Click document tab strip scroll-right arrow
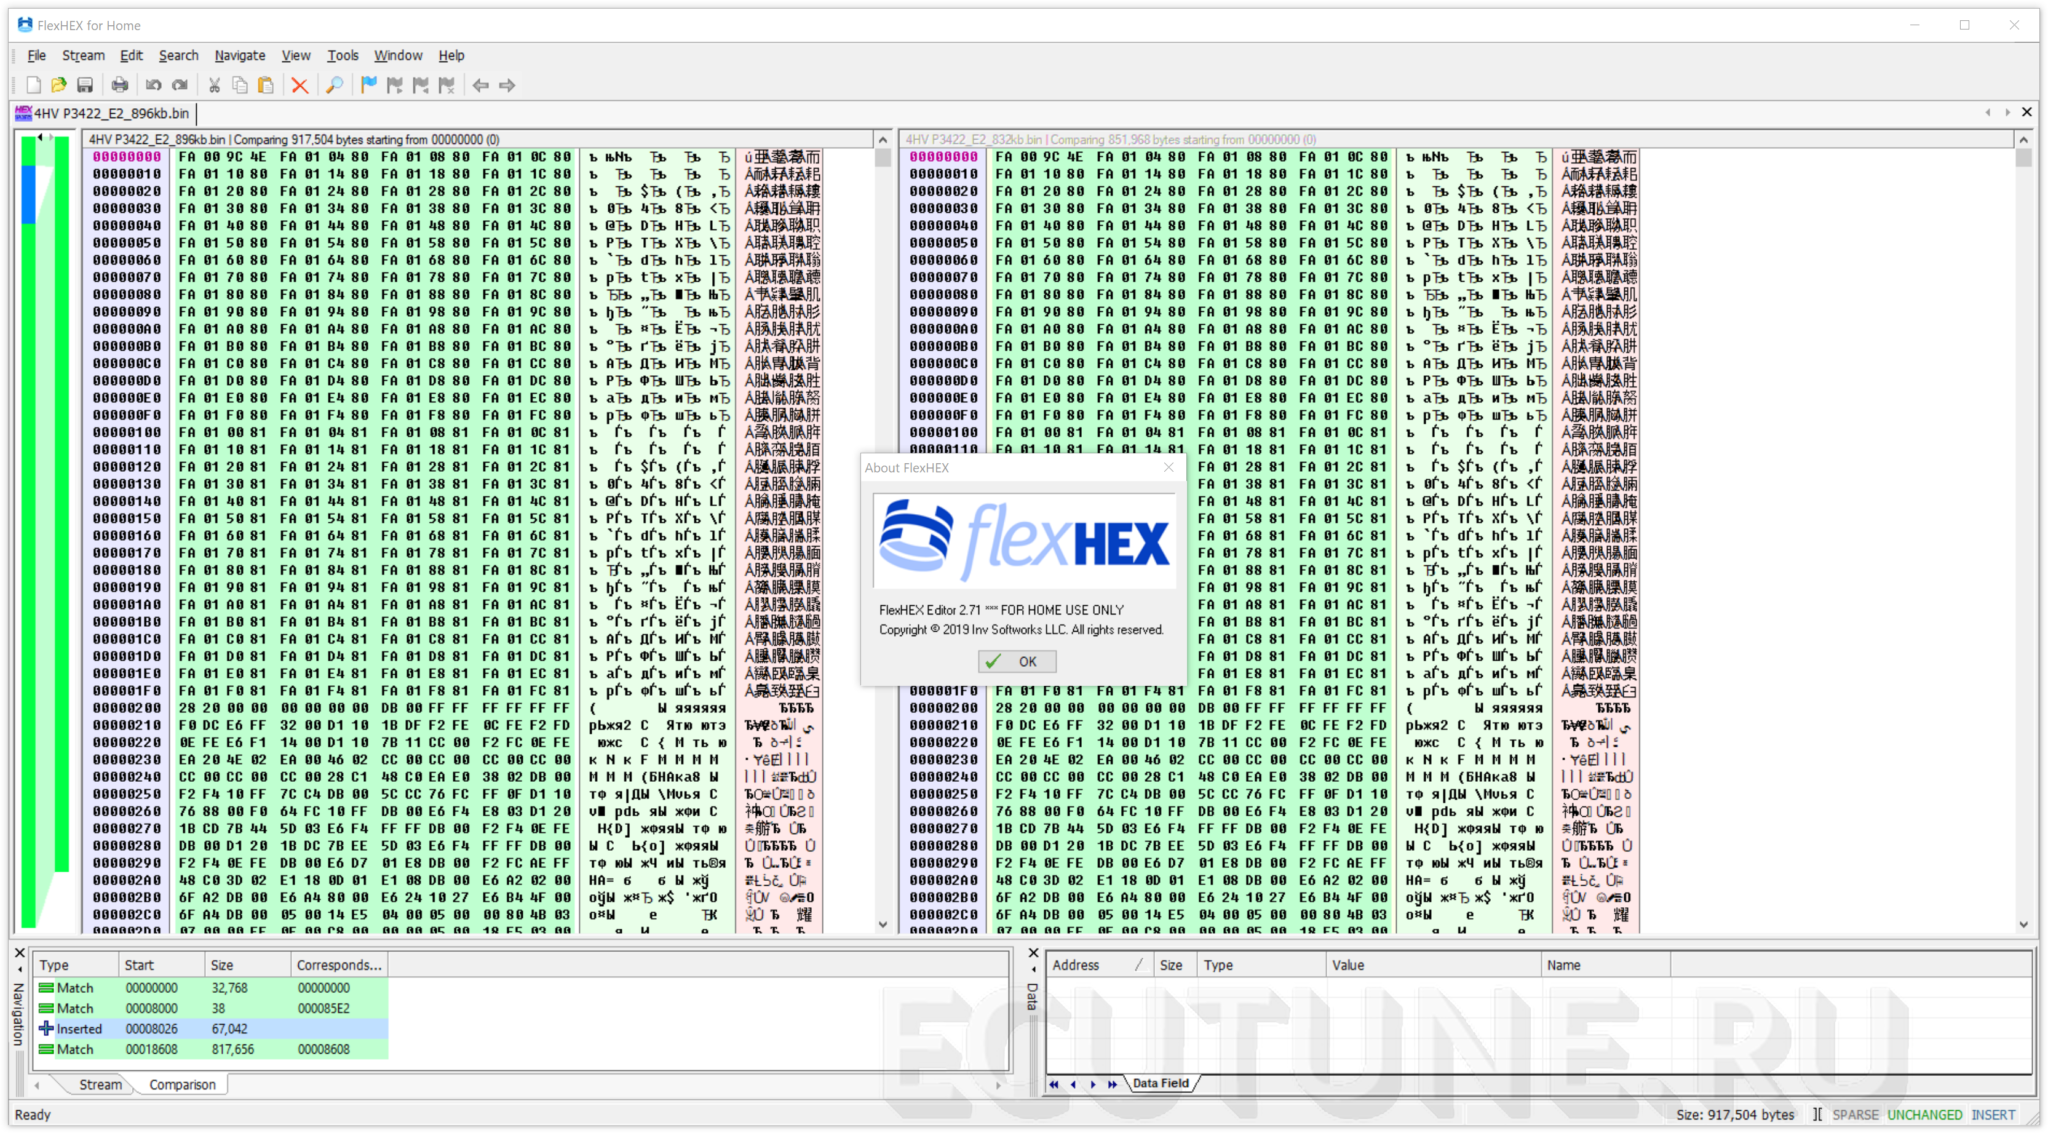The height and width of the screenshot is (1133, 2048). (x=2007, y=112)
